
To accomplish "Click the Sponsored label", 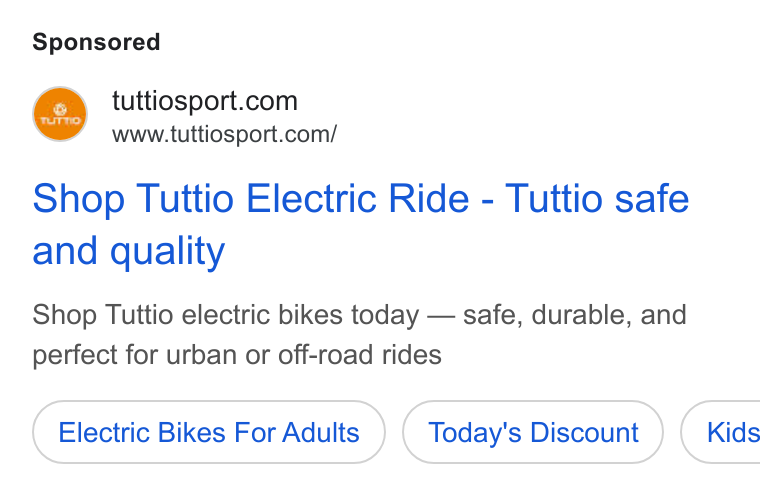I will click(96, 42).
